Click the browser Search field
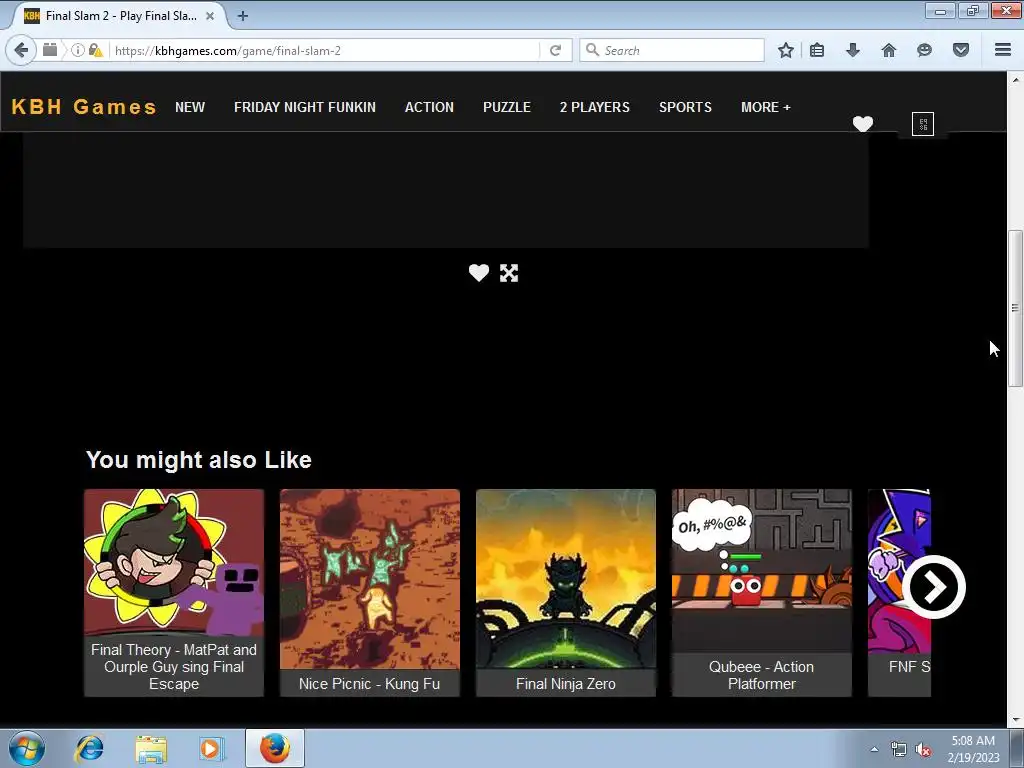Image resolution: width=1024 pixels, height=768 pixels. tap(673, 50)
